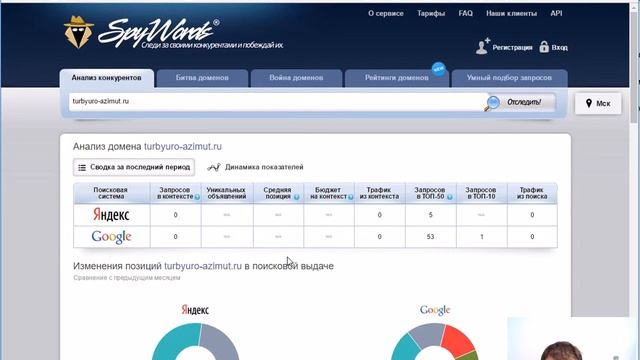Click the Отследить! button

(524, 102)
